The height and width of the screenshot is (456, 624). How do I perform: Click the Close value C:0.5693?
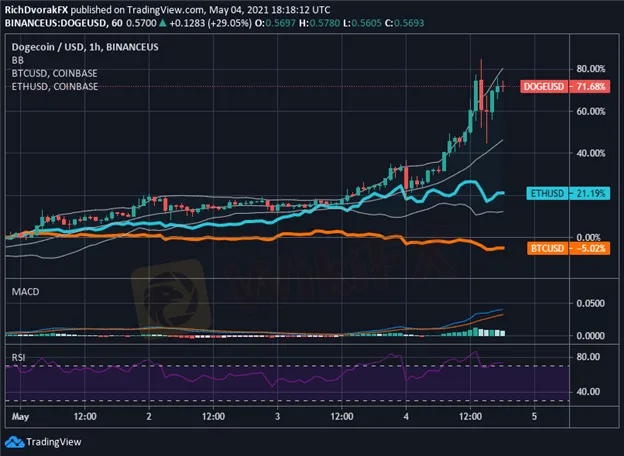[x=404, y=23]
